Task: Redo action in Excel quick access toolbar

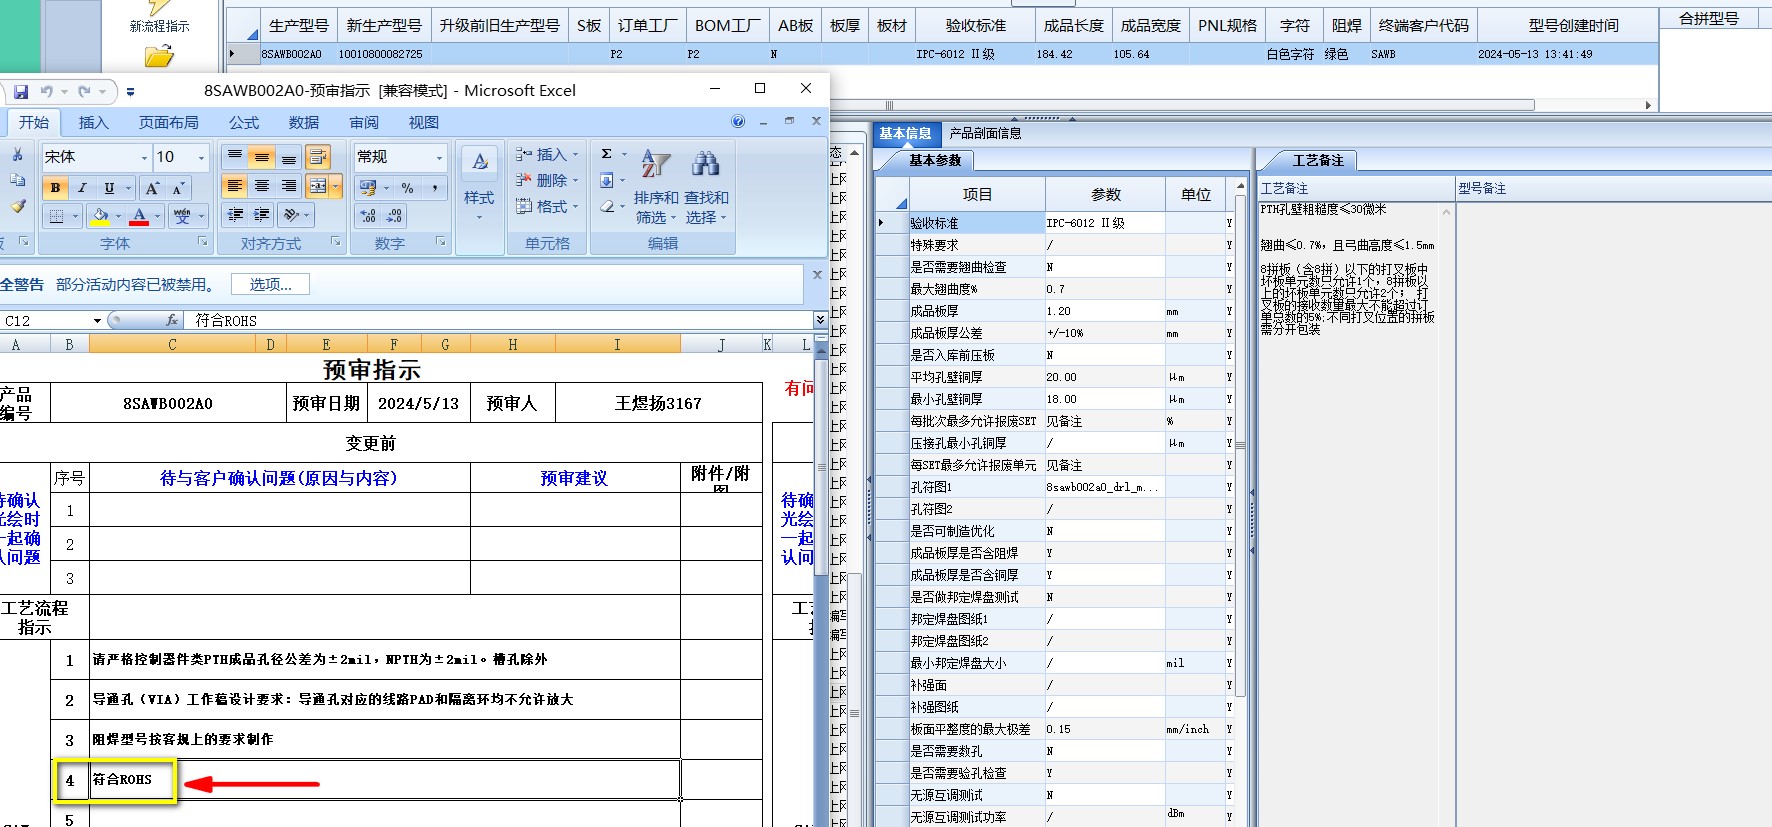Action: click(84, 91)
